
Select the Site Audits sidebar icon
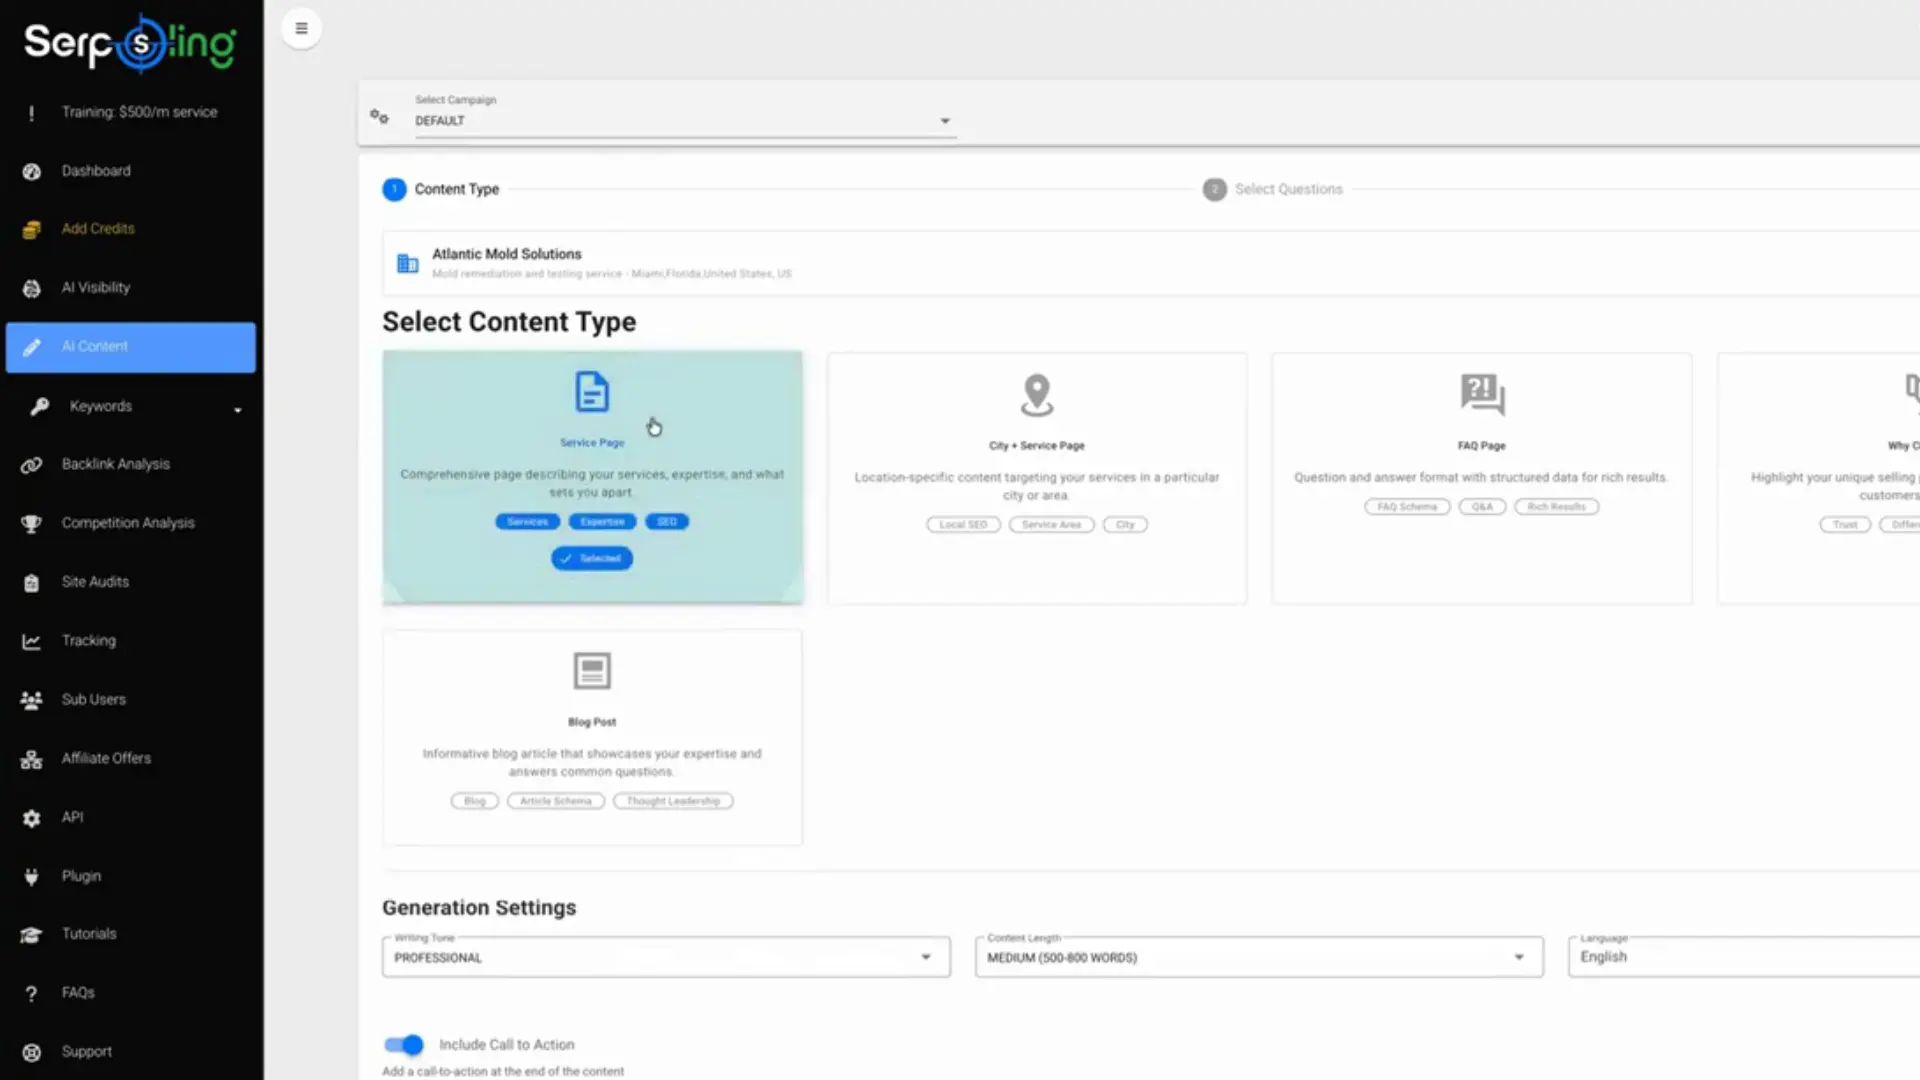pos(31,581)
